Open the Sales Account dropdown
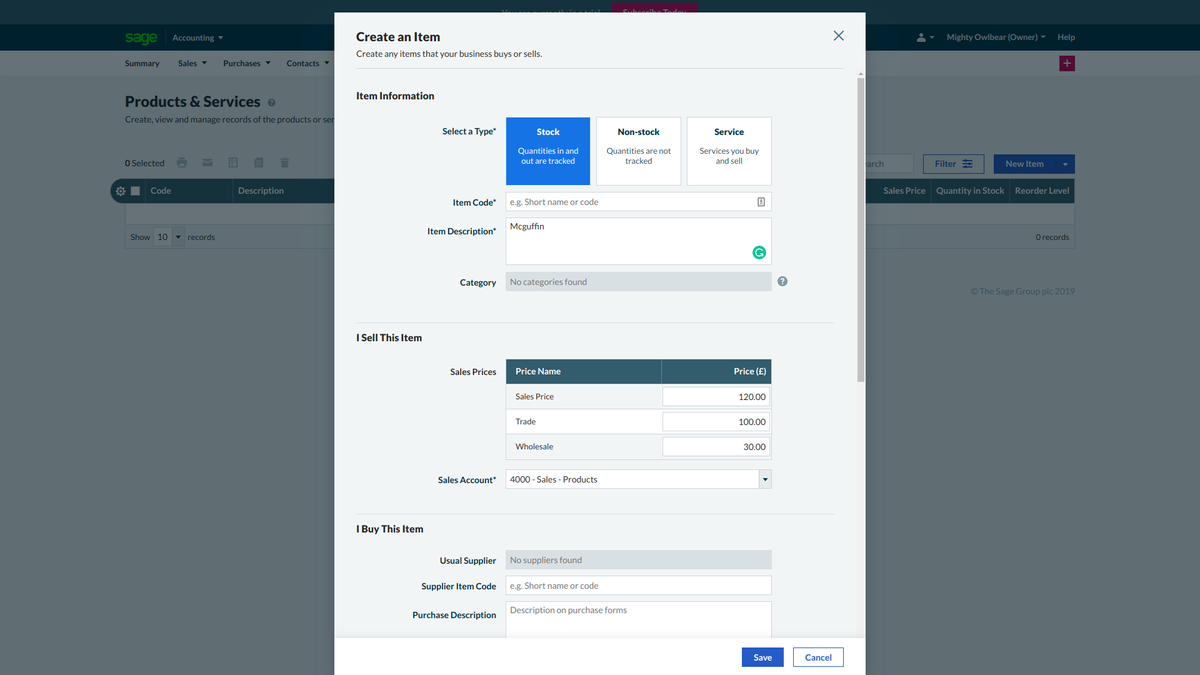 pos(765,479)
